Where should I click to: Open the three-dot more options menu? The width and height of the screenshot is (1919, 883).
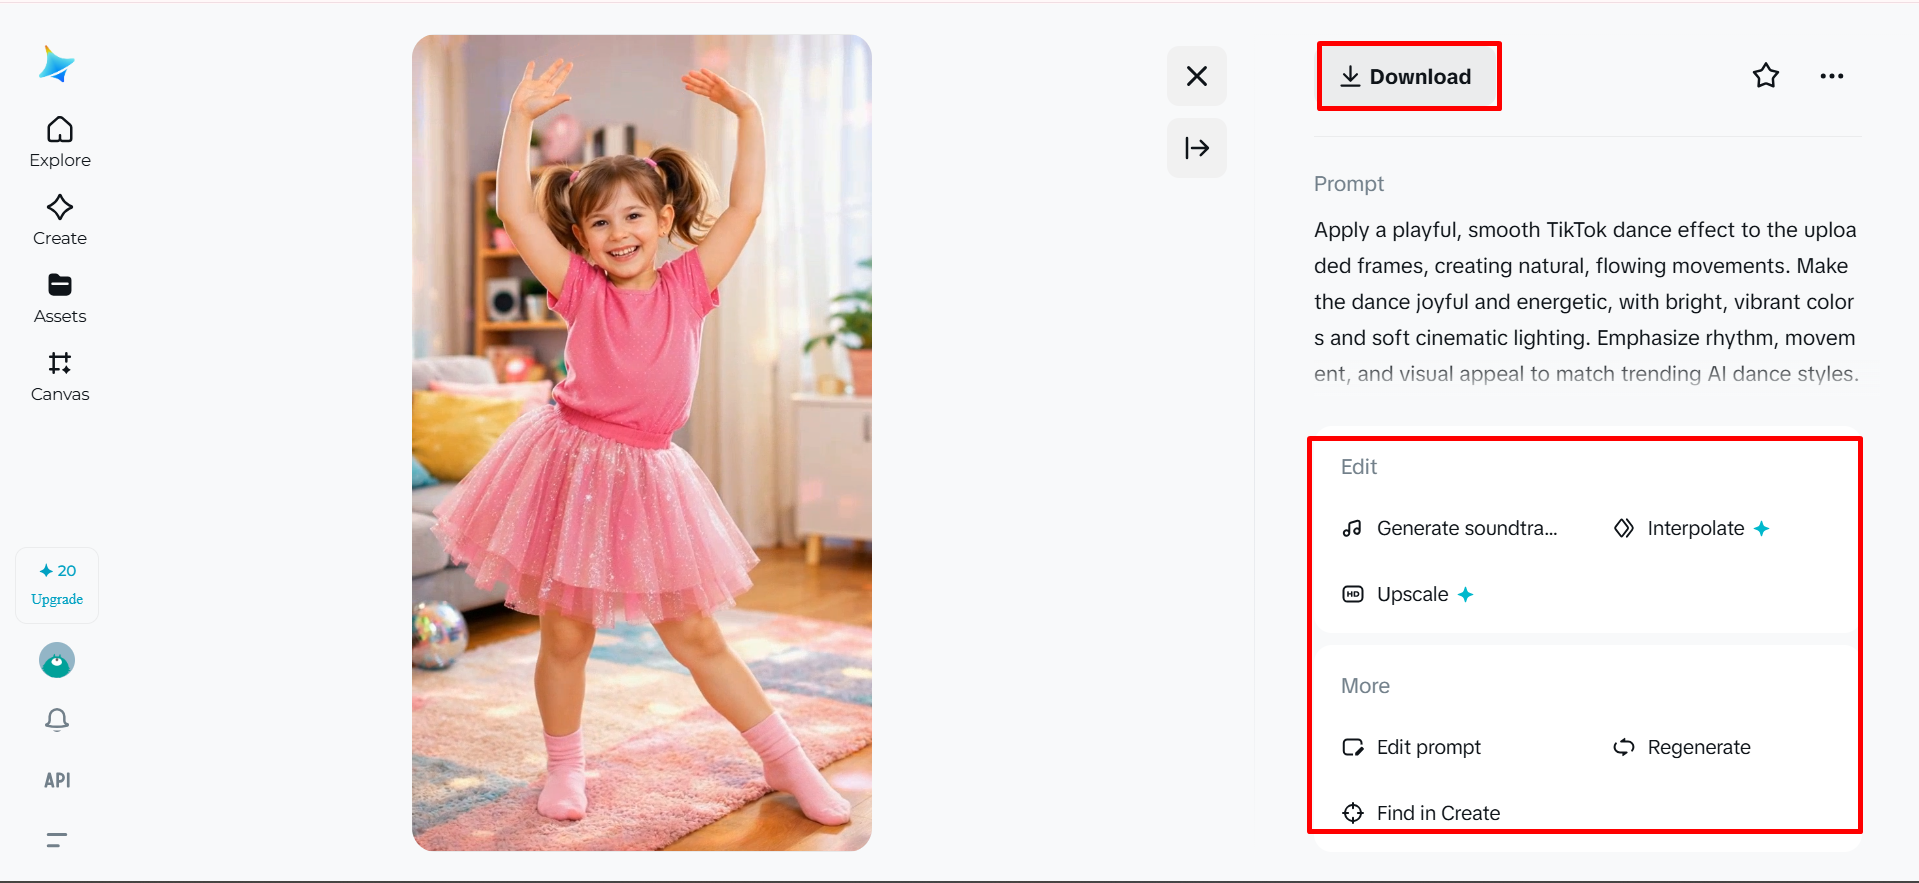[1832, 76]
